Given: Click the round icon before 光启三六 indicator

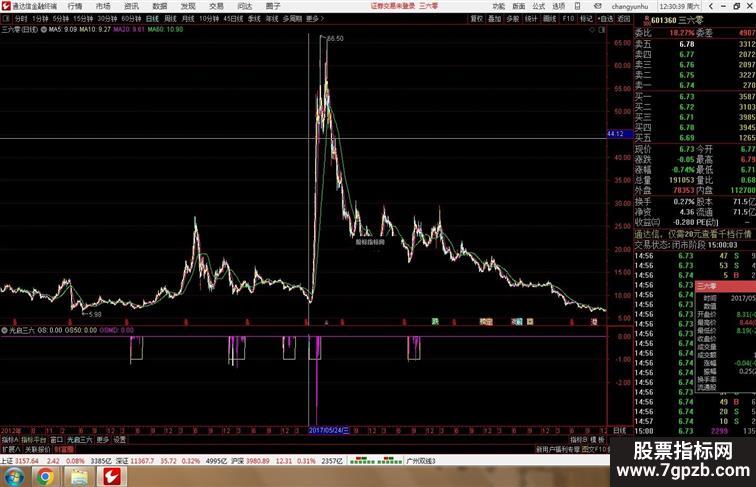Looking at the screenshot, I should pos(4,330).
